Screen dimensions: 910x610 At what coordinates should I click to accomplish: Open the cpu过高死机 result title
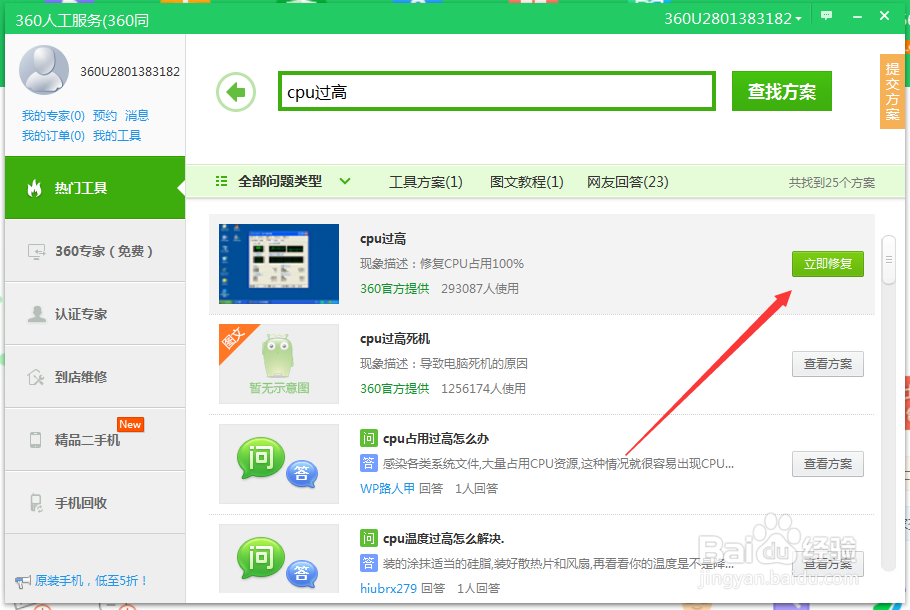(395, 338)
